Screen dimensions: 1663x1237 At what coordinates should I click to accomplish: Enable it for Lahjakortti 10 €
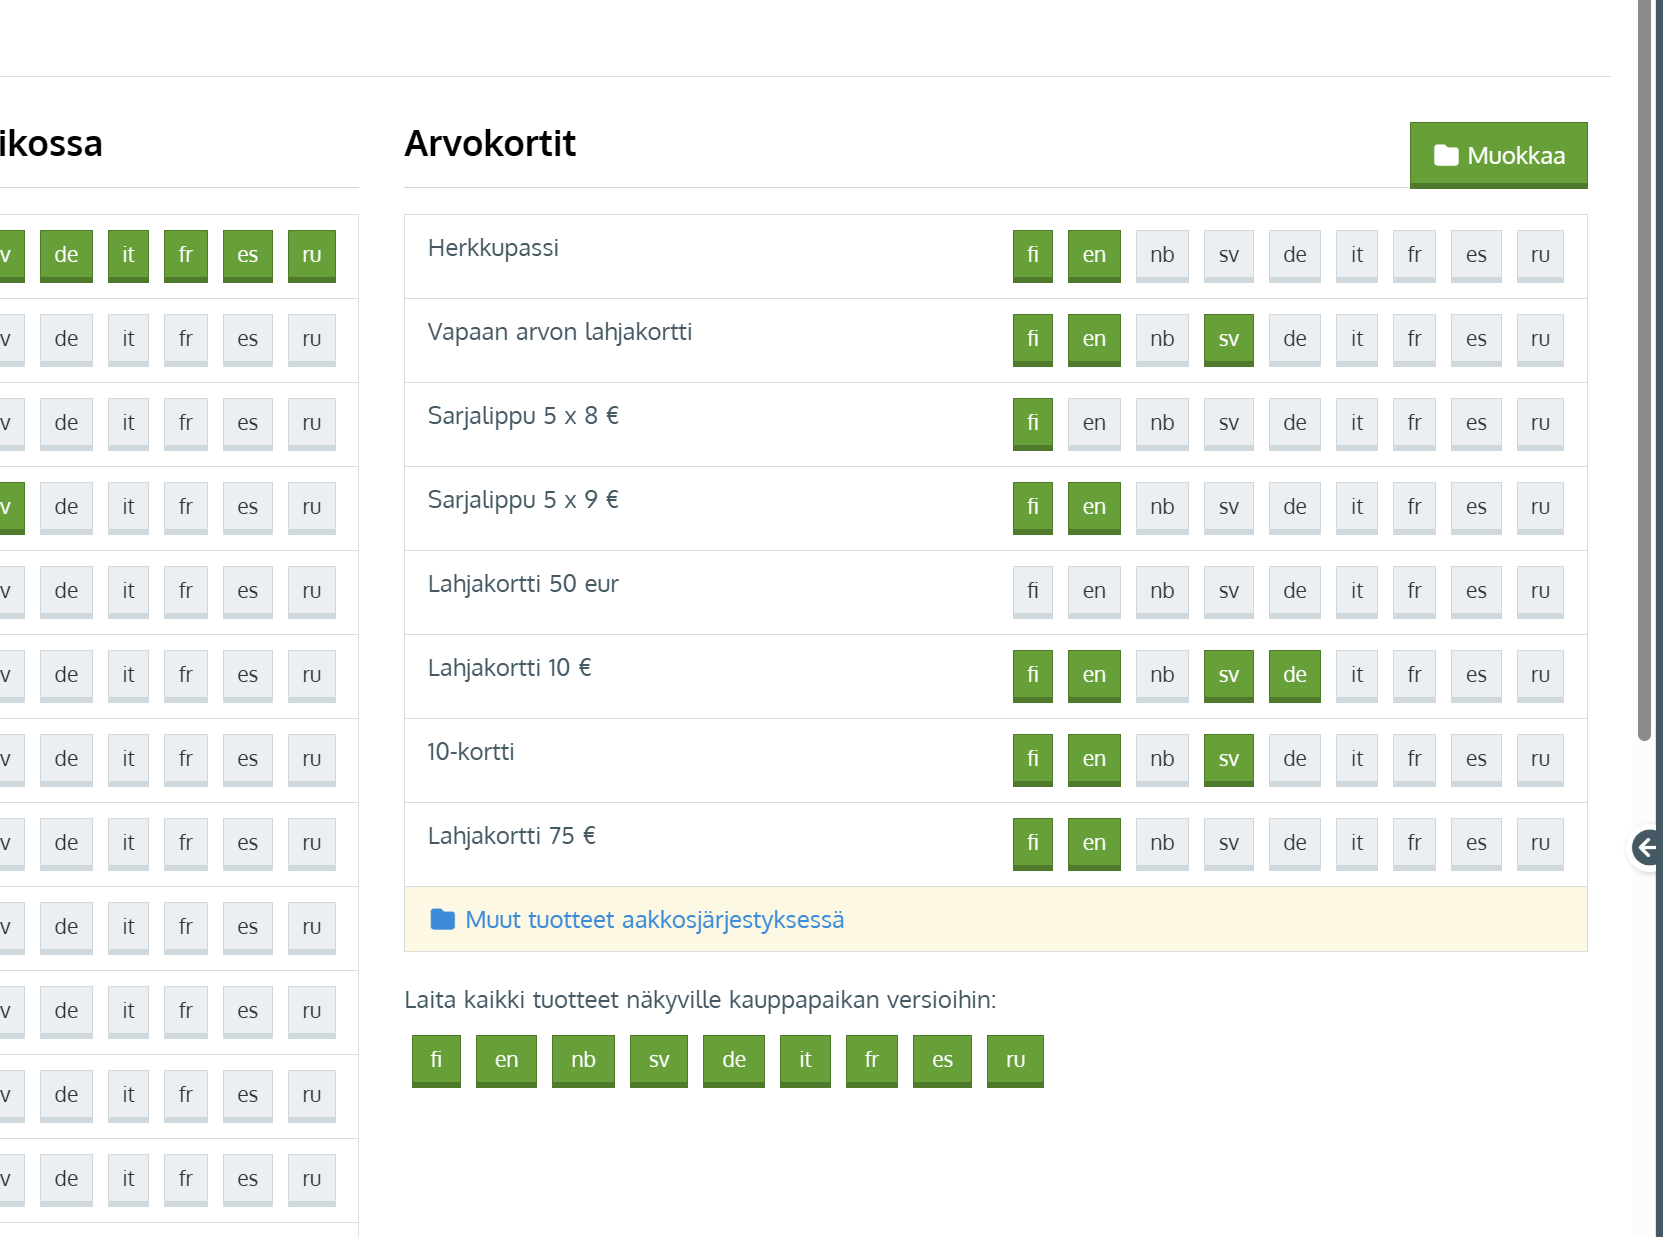coord(1357,676)
